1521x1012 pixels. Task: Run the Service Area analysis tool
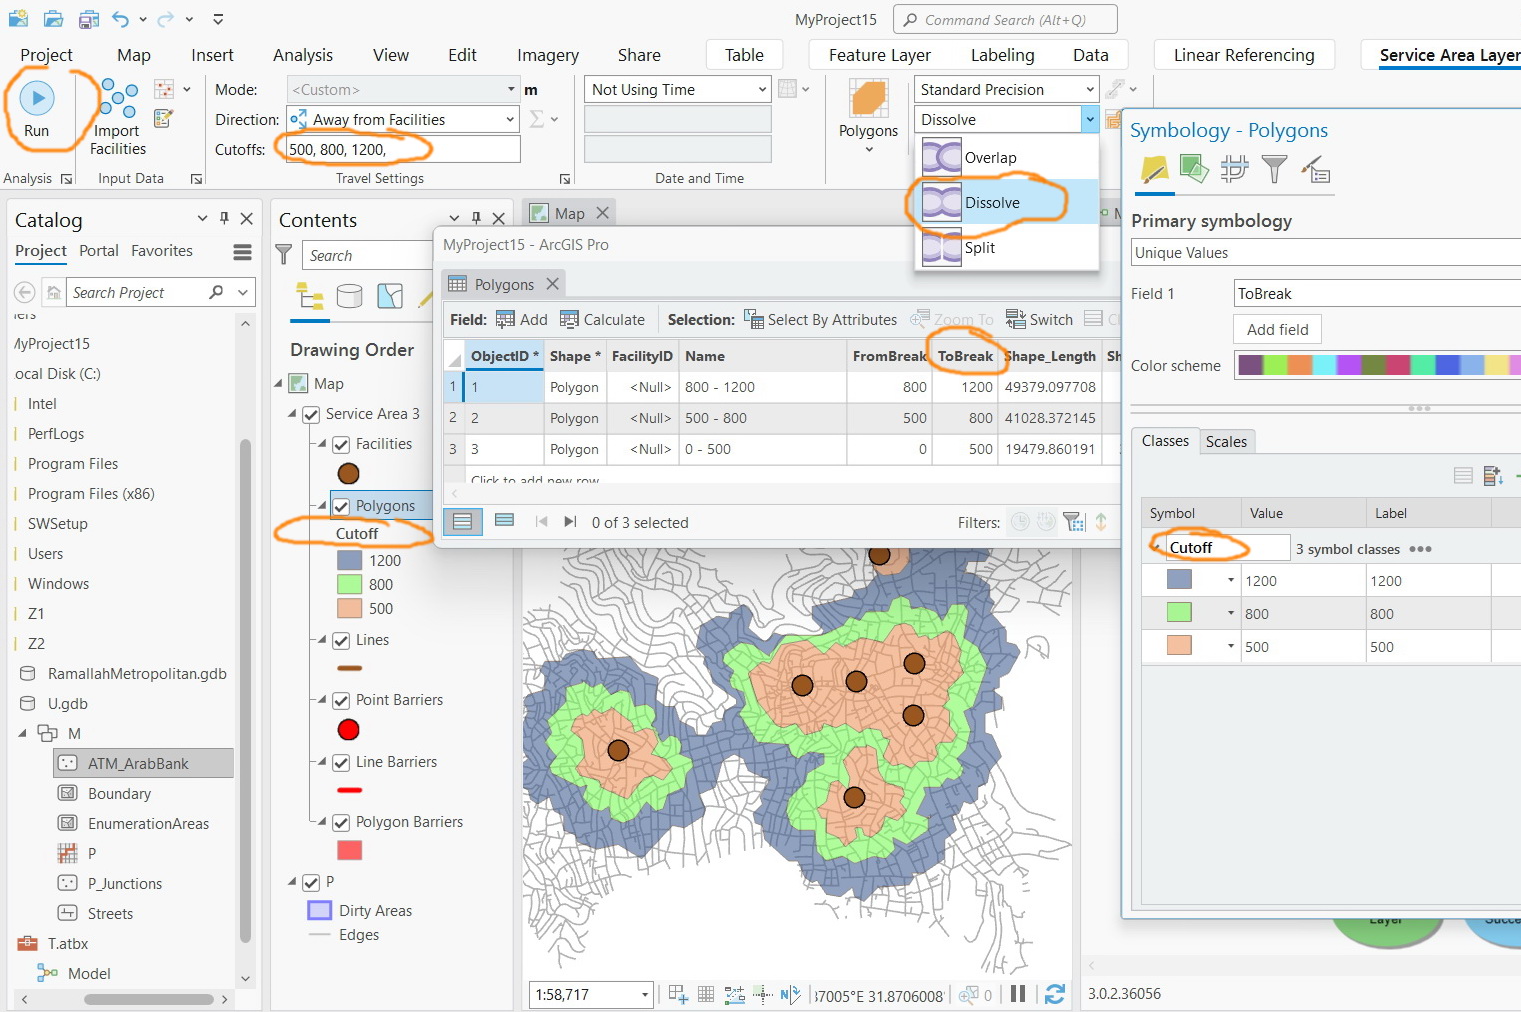tap(37, 105)
